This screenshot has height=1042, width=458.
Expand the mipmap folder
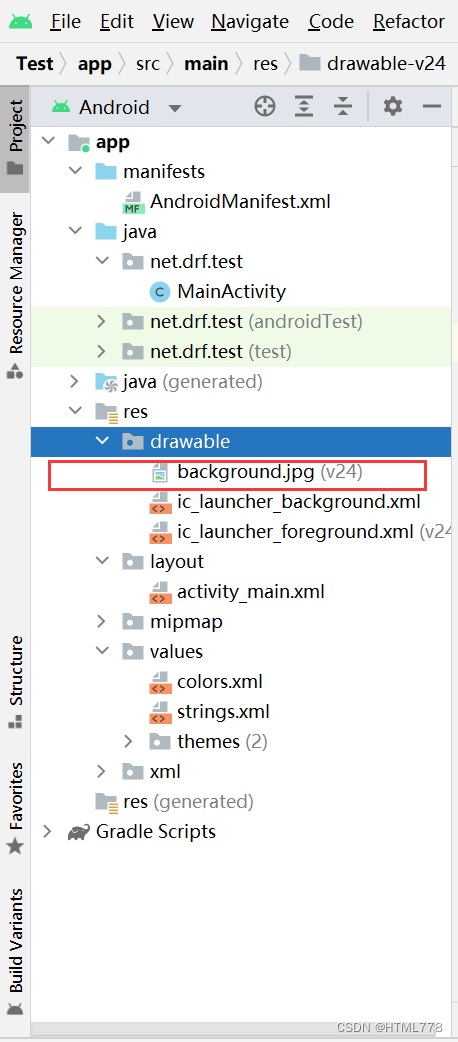tap(102, 622)
